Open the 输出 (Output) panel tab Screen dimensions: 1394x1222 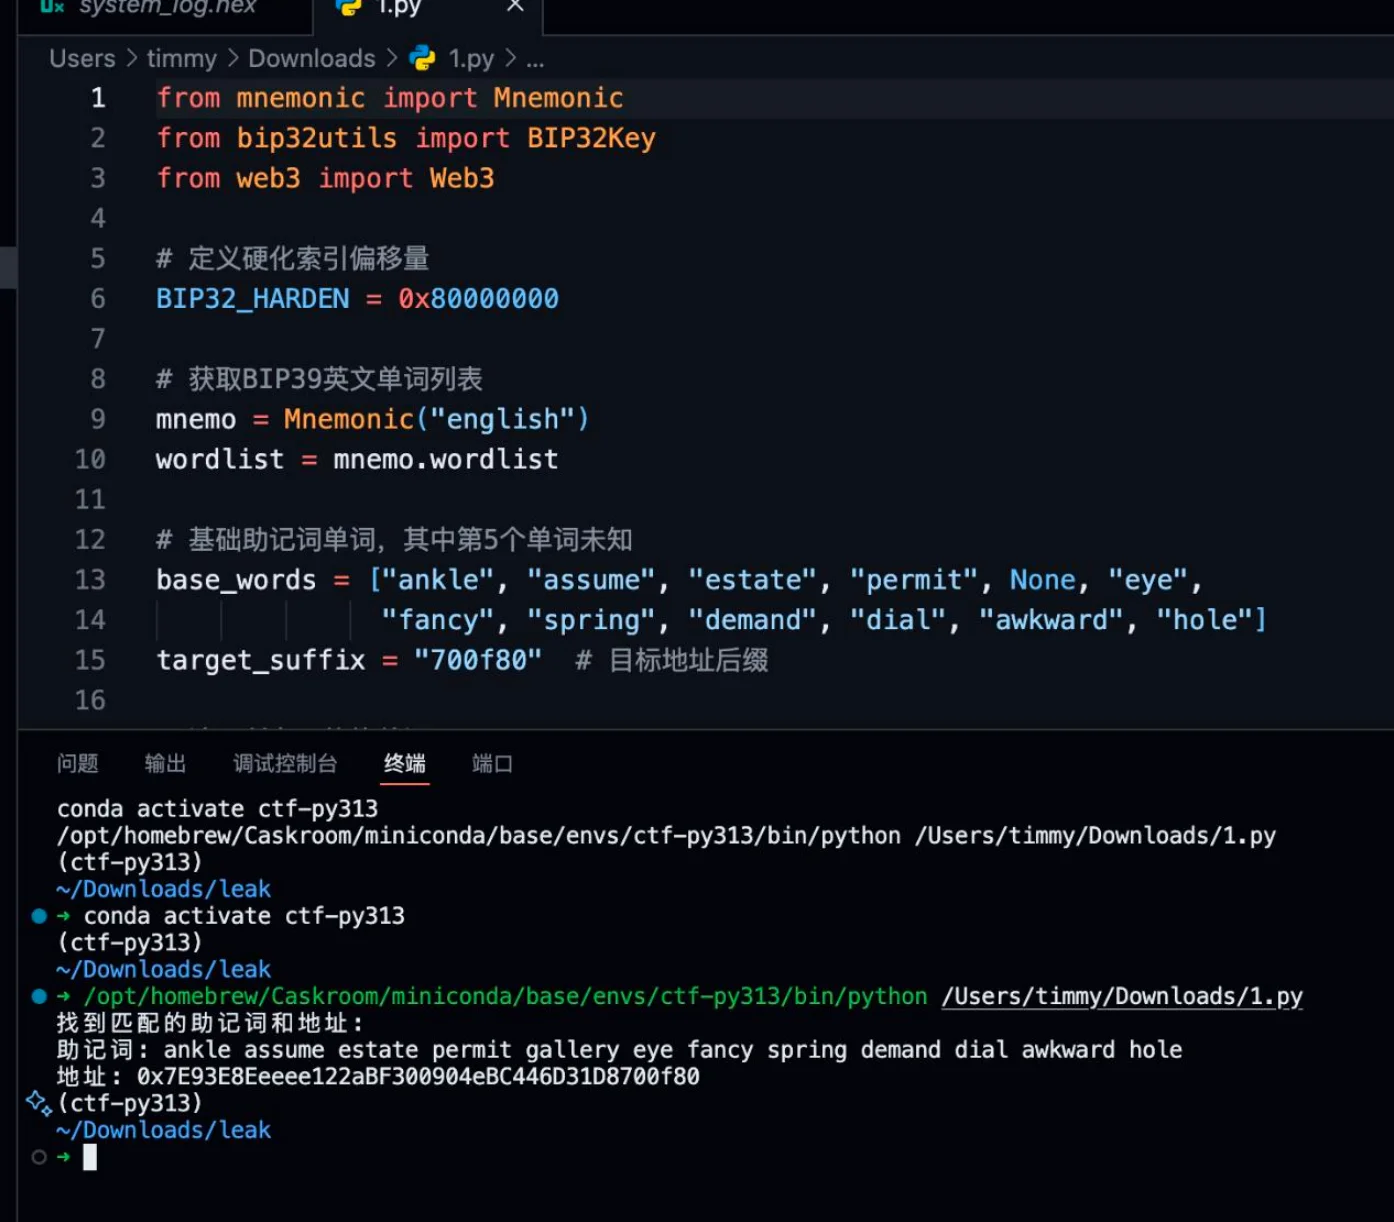165,764
